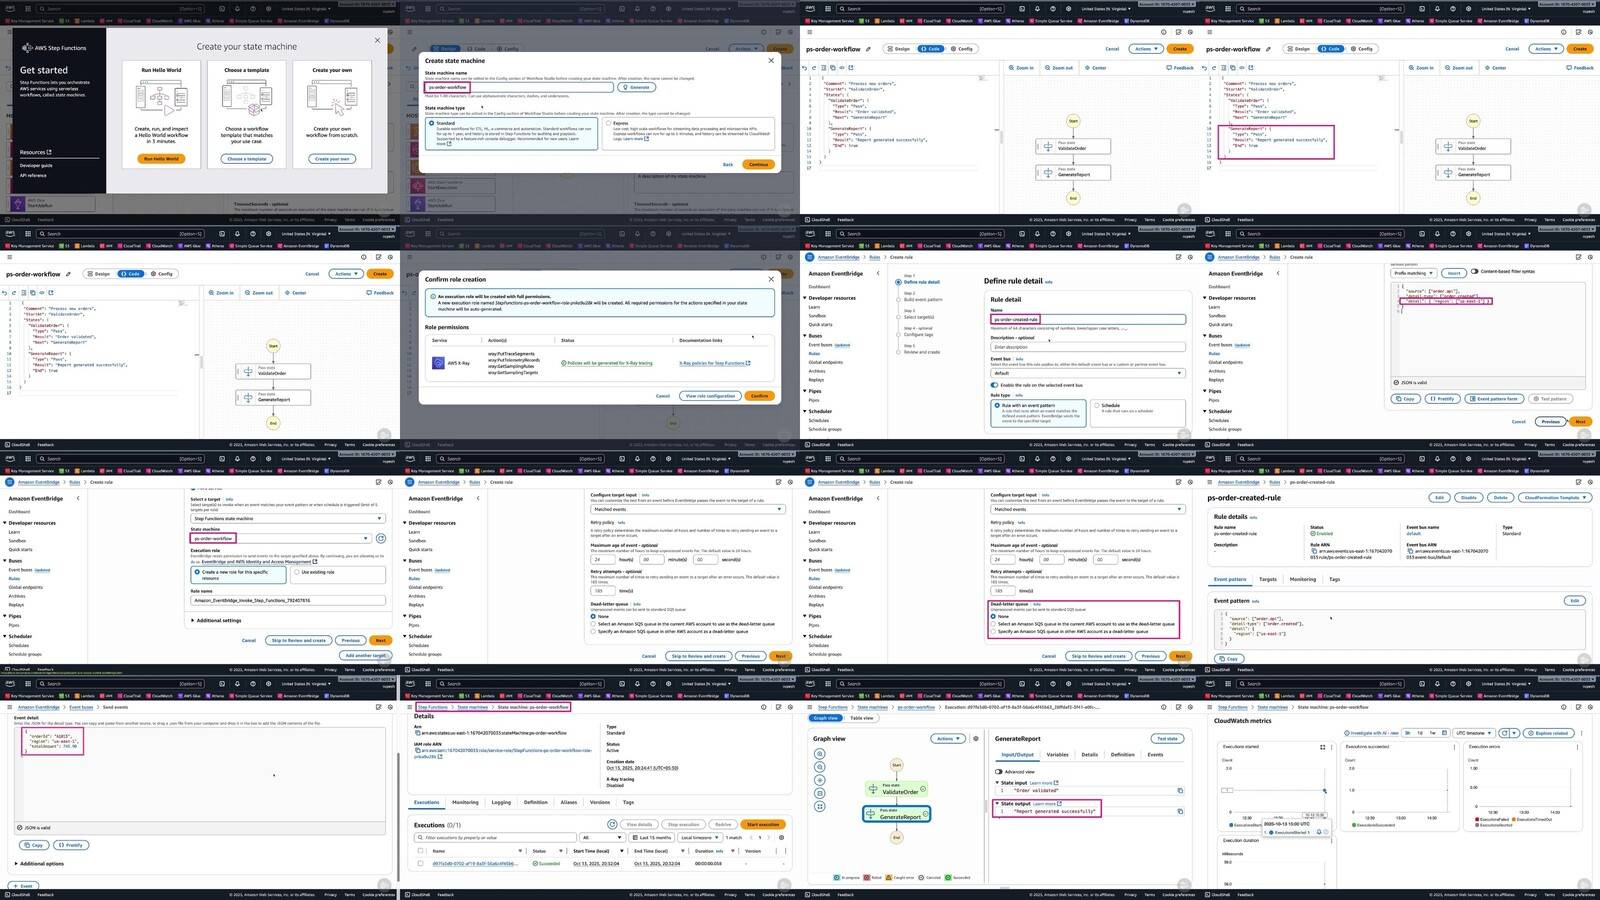This screenshot has width=1600, height=900.
Task: Open Resources external link in Get started
Action: pyautogui.click(x=35, y=152)
